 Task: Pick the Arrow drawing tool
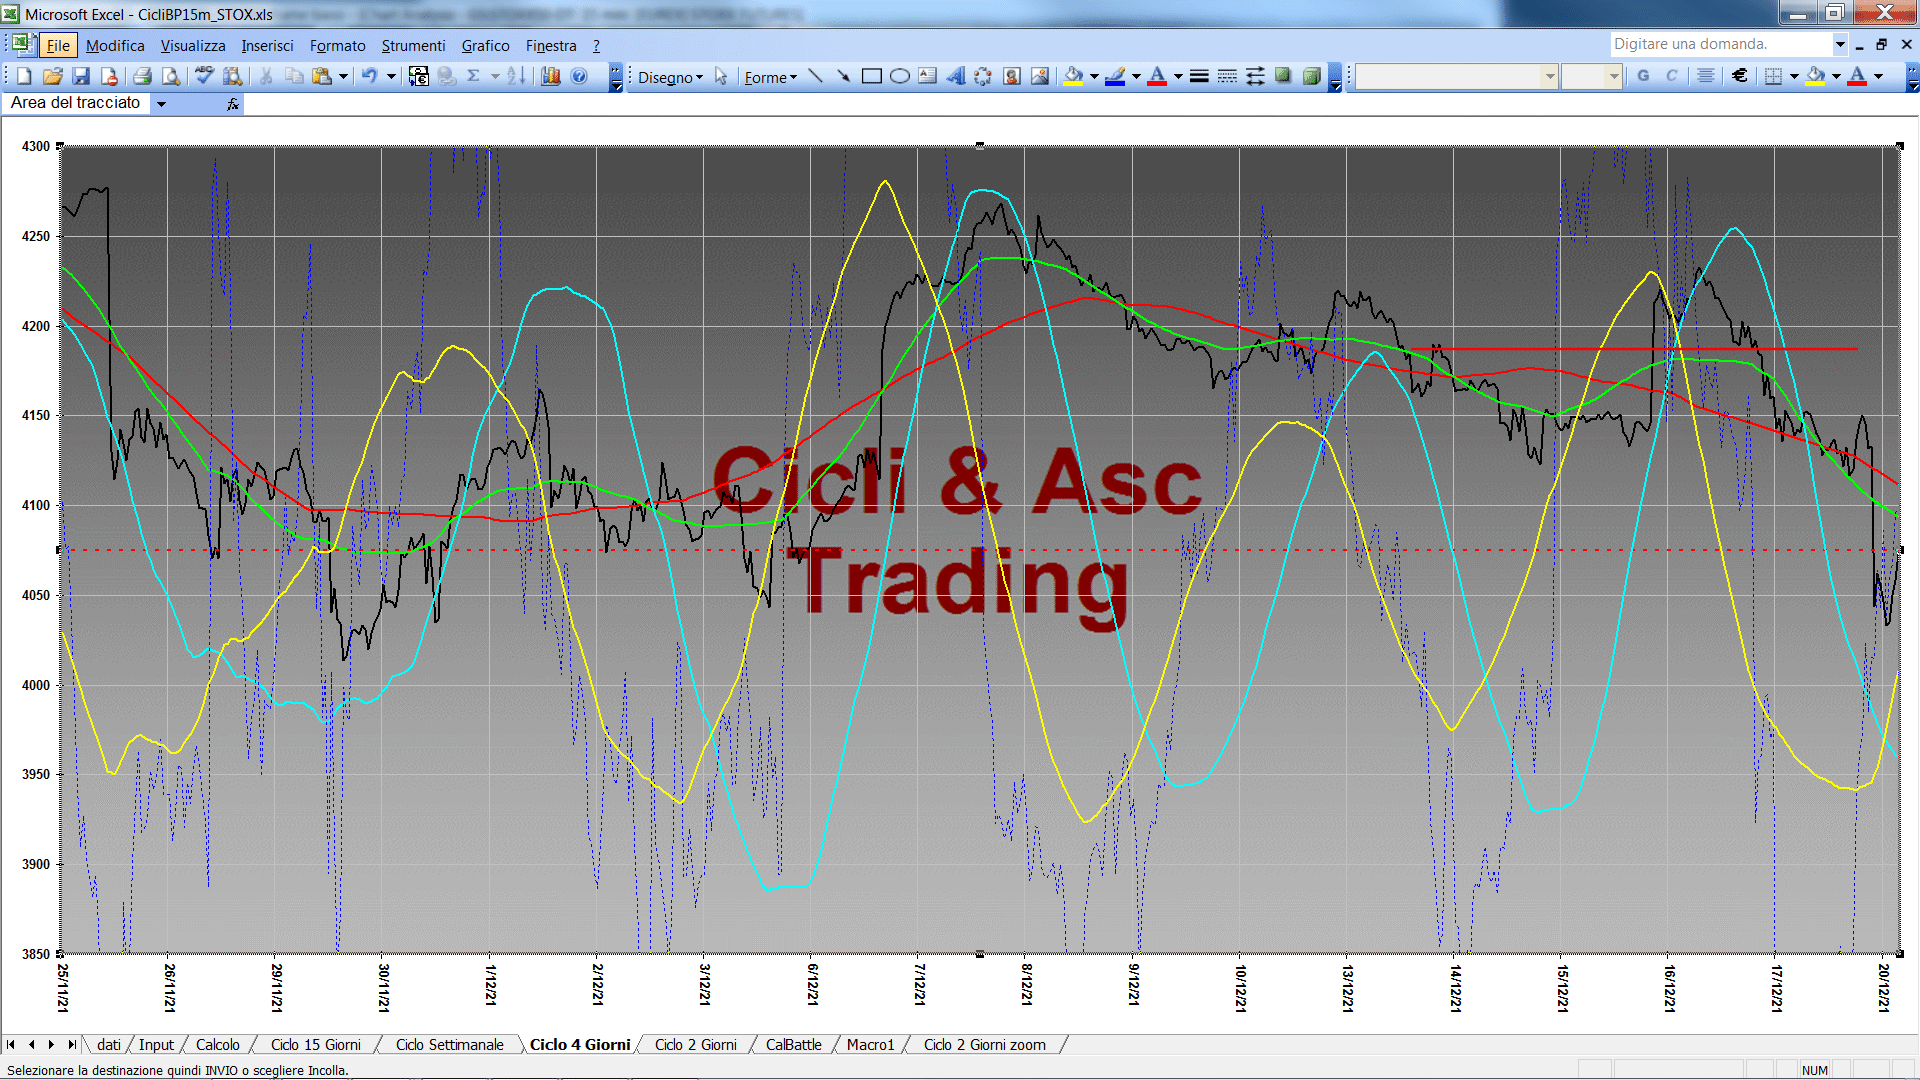(x=843, y=76)
